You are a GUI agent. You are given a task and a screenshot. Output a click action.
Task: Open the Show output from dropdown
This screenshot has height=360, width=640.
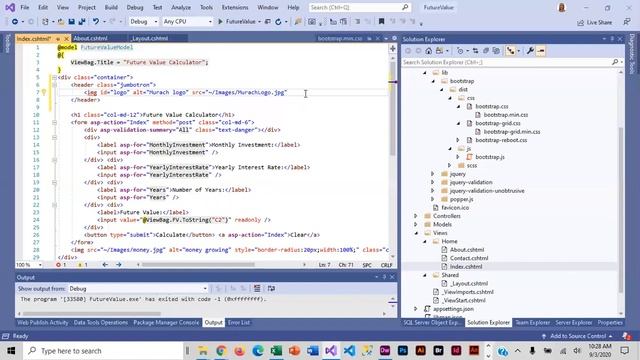point(138,289)
